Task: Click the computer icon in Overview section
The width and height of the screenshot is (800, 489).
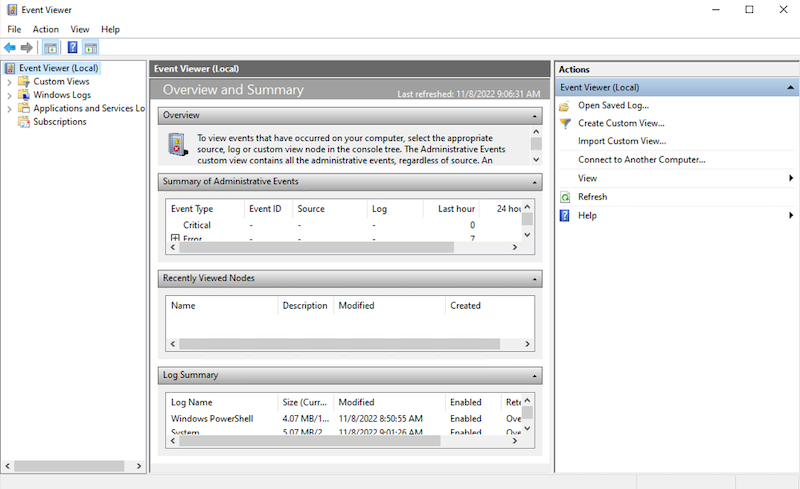Action: tap(178, 144)
